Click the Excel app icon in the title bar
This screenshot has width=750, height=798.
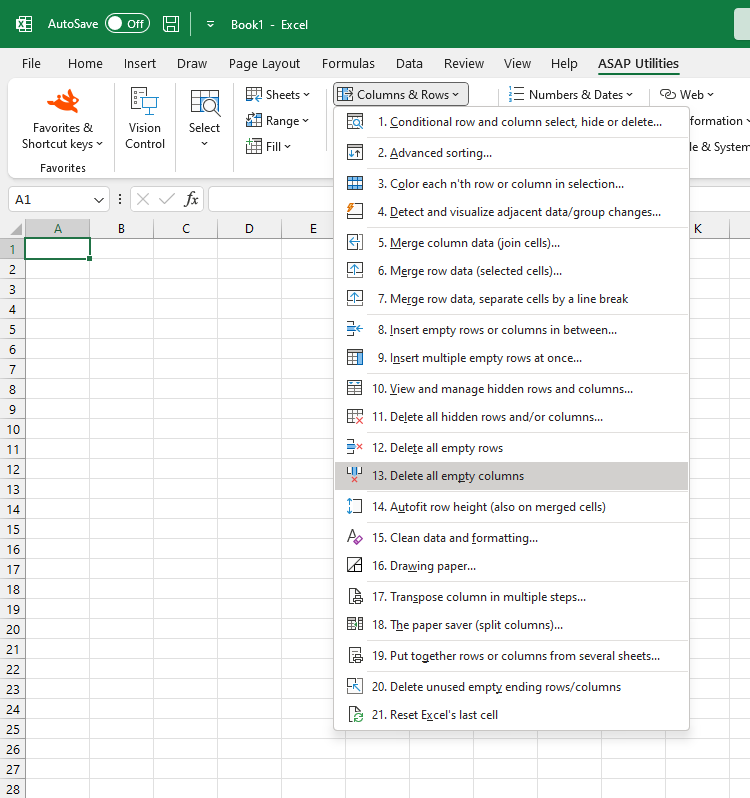[x=24, y=24]
